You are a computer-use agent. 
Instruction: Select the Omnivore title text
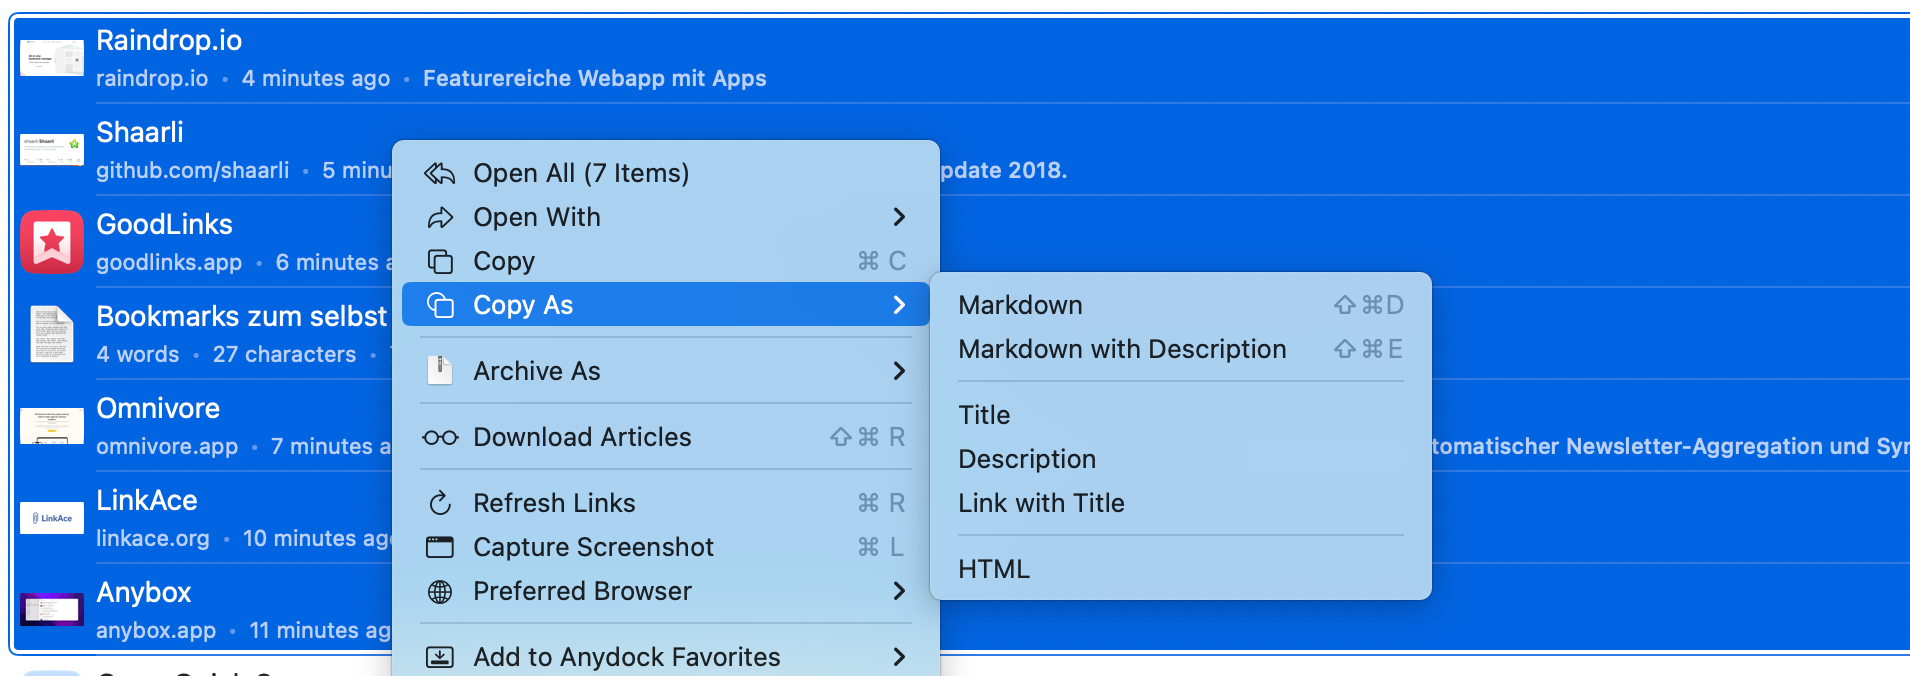point(158,408)
